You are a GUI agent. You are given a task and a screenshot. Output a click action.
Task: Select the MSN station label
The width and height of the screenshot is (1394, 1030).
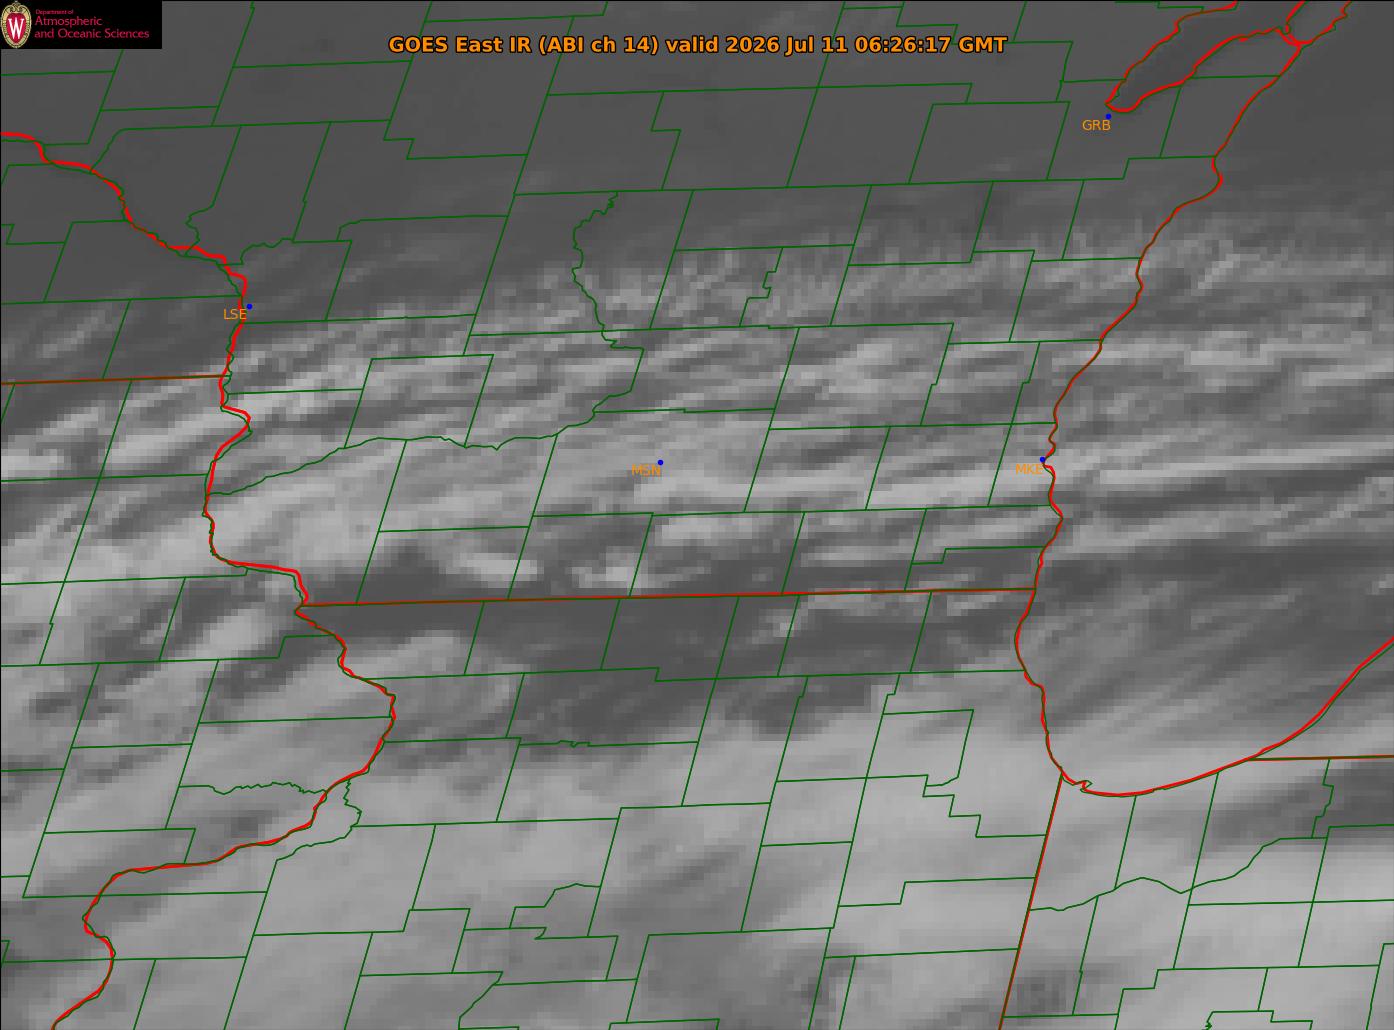(645, 470)
